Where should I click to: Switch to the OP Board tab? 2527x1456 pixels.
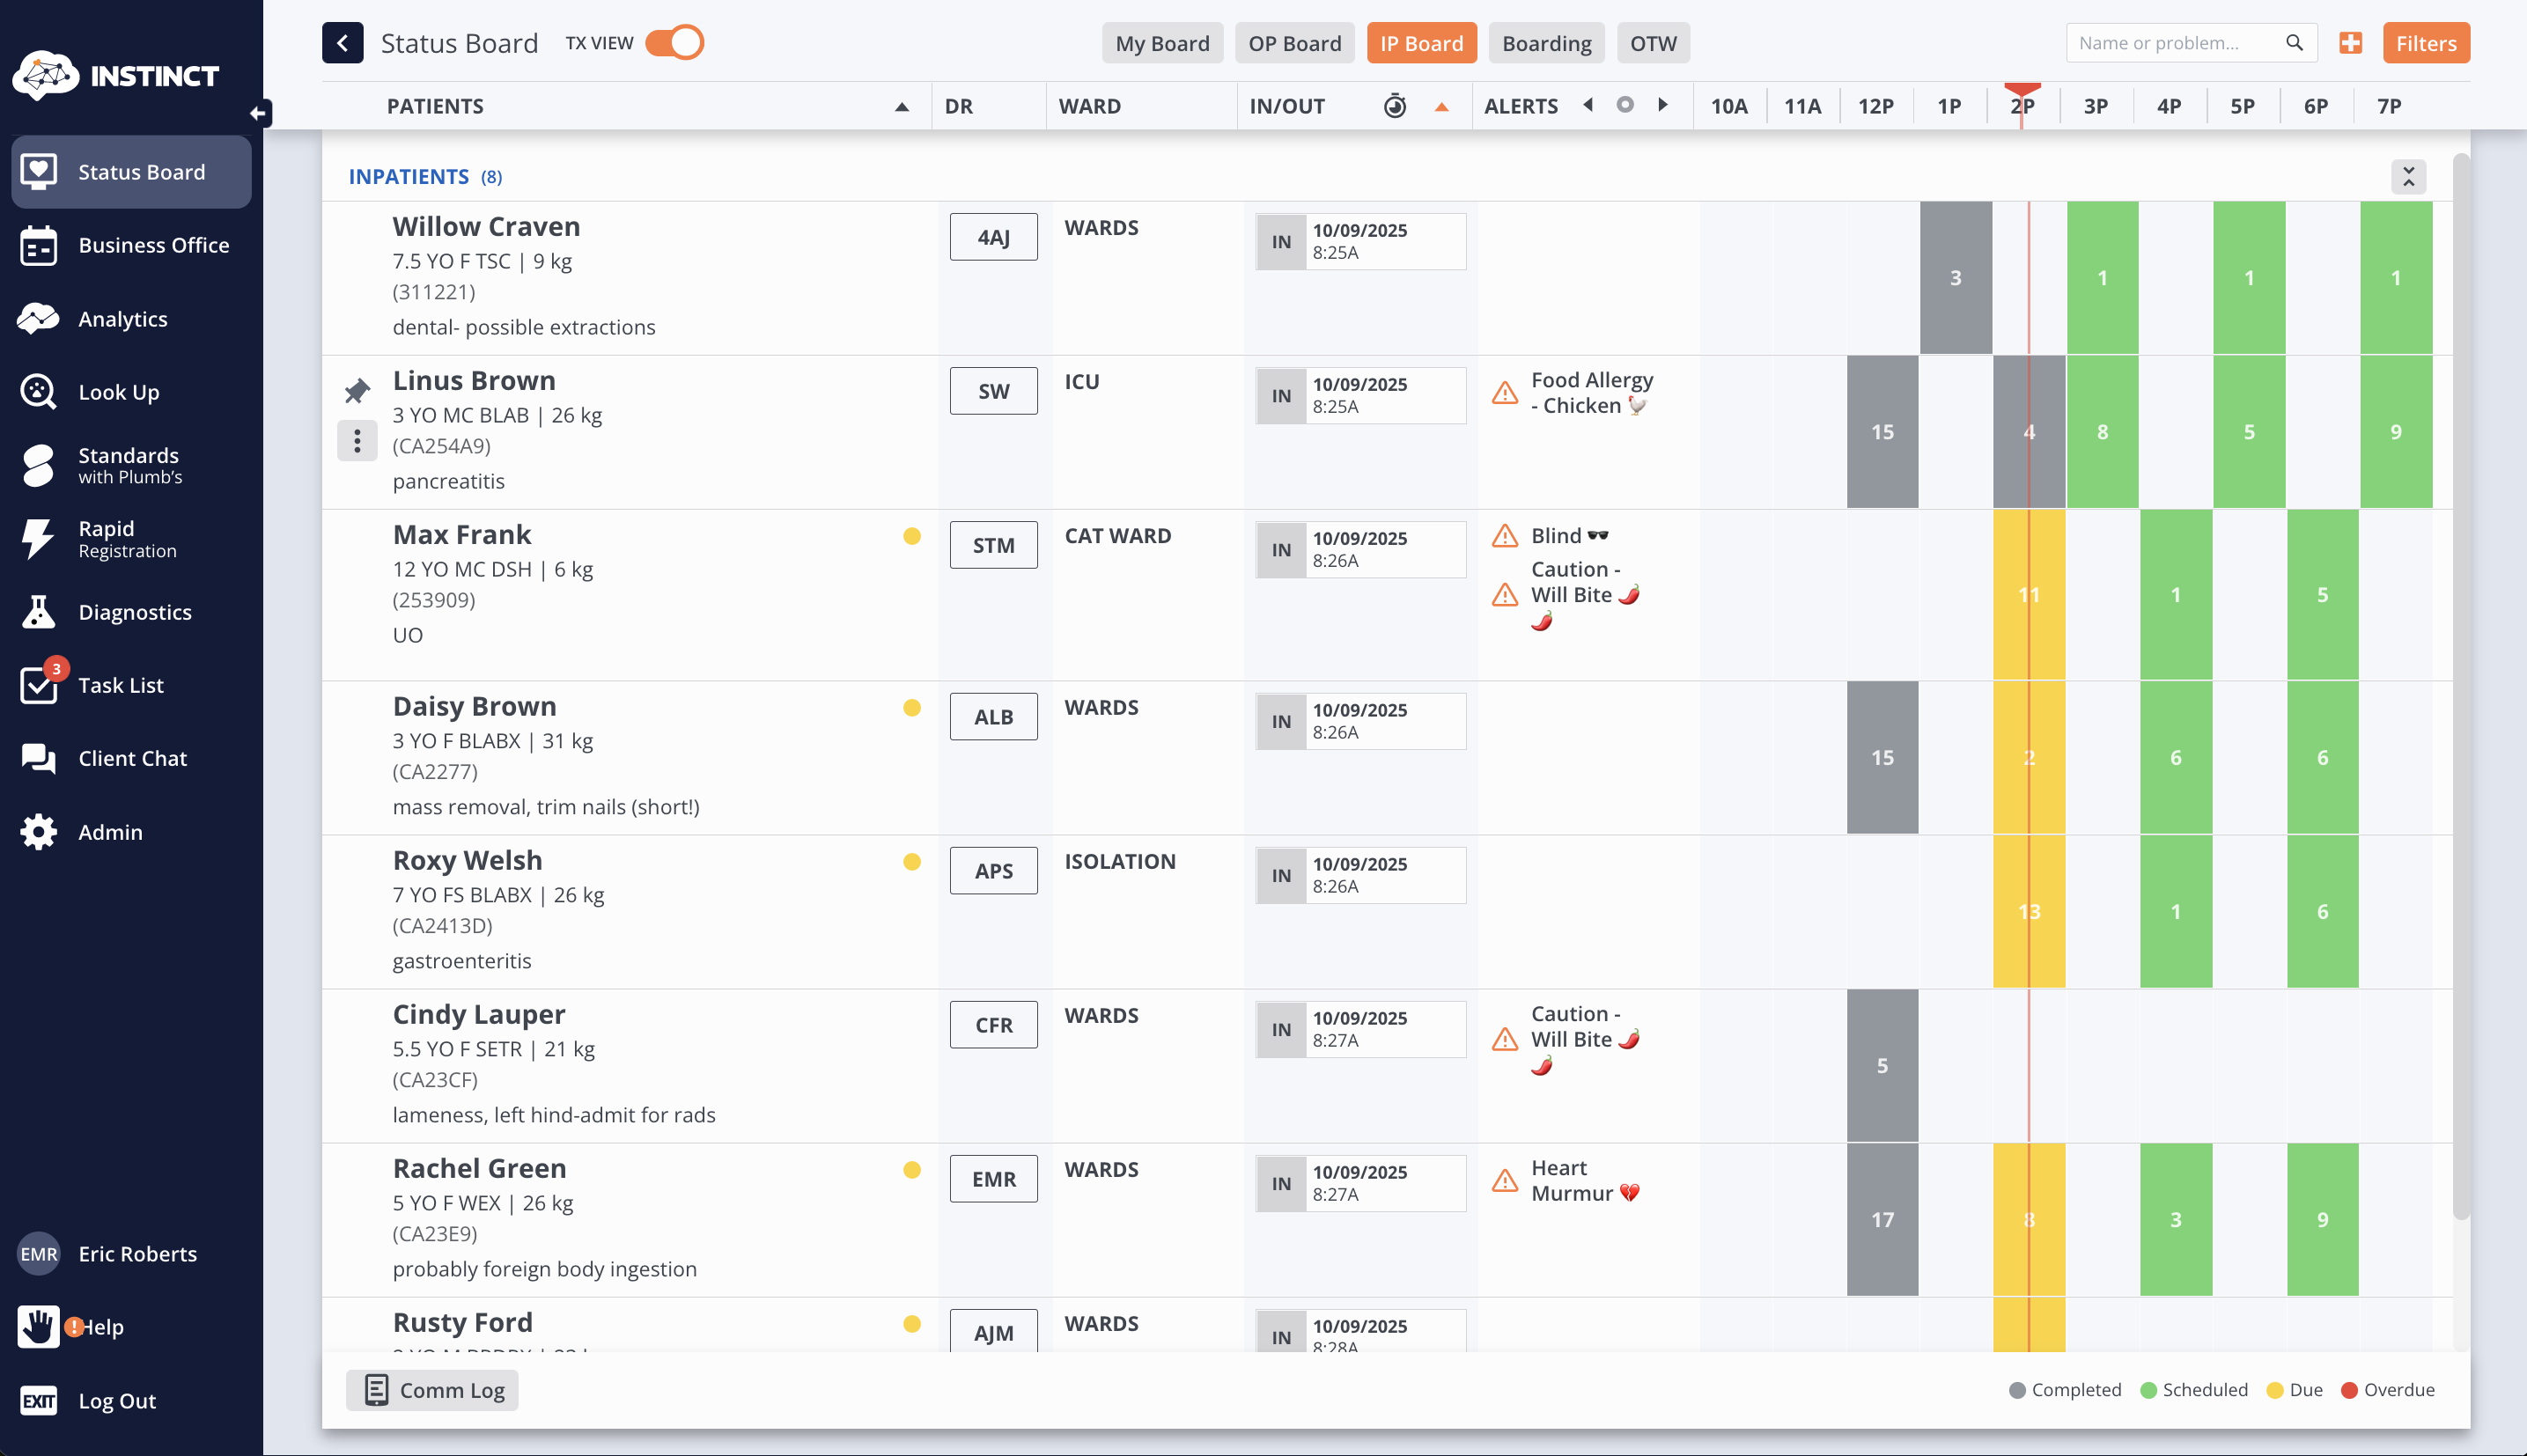pos(1294,43)
